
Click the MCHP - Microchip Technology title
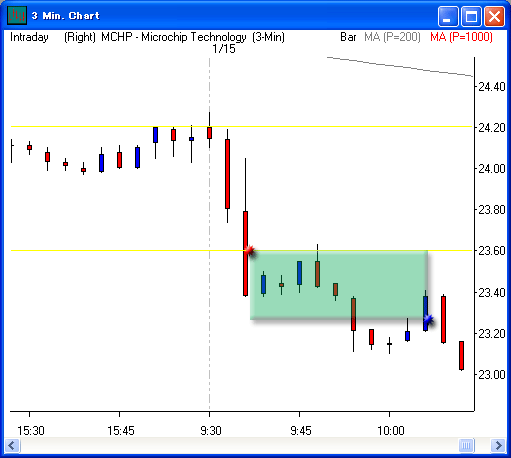pos(174,37)
